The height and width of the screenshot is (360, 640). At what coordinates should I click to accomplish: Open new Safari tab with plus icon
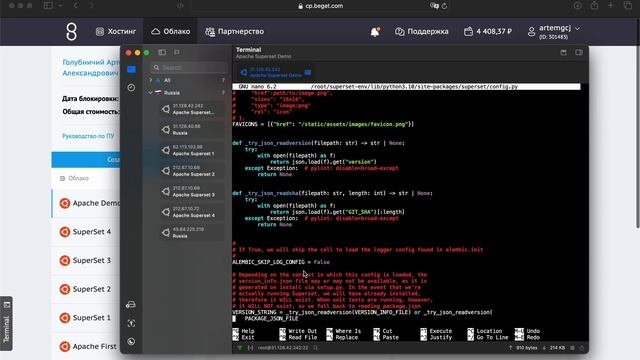point(611,5)
